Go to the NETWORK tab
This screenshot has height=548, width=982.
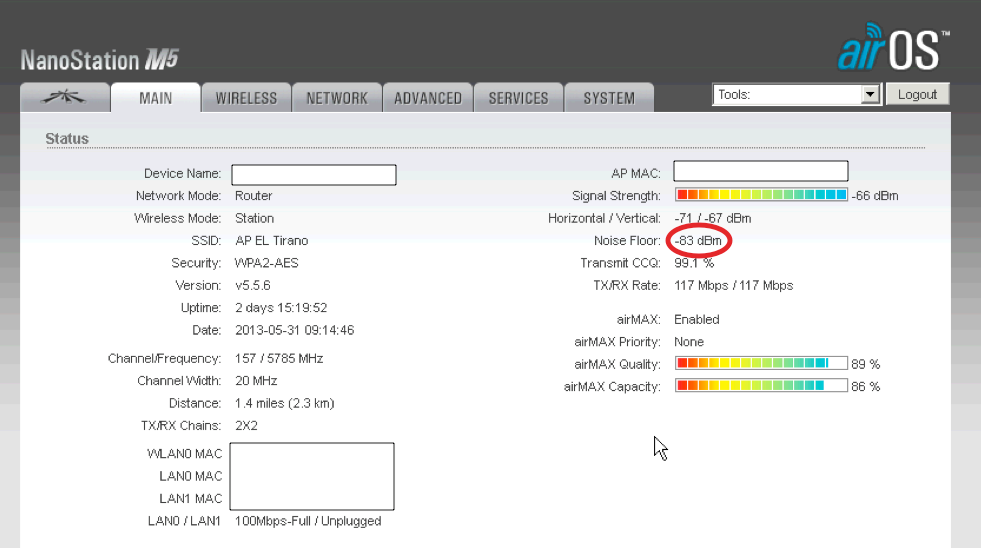[337, 98]
